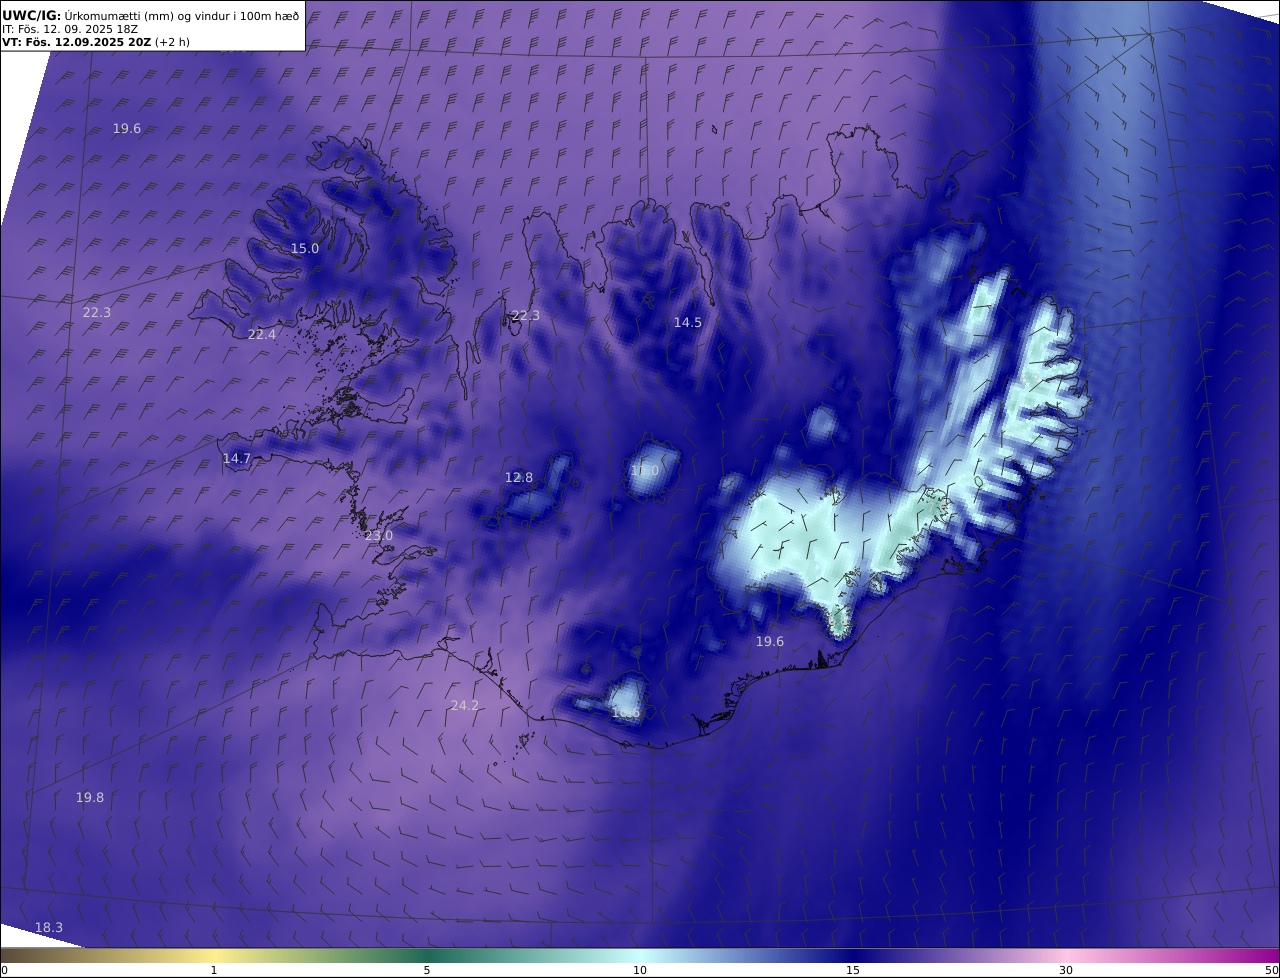Select the 22.3 value over the western ocean
Viewport: 1280px width, 978px height.
click(x=97, y=312)
